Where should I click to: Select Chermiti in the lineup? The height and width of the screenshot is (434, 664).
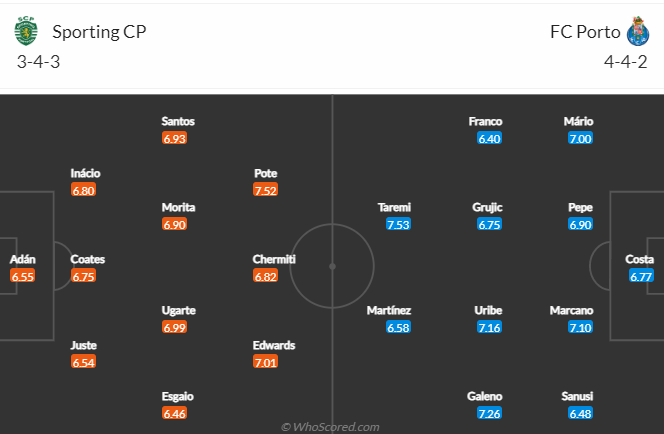tap(274, 259)
